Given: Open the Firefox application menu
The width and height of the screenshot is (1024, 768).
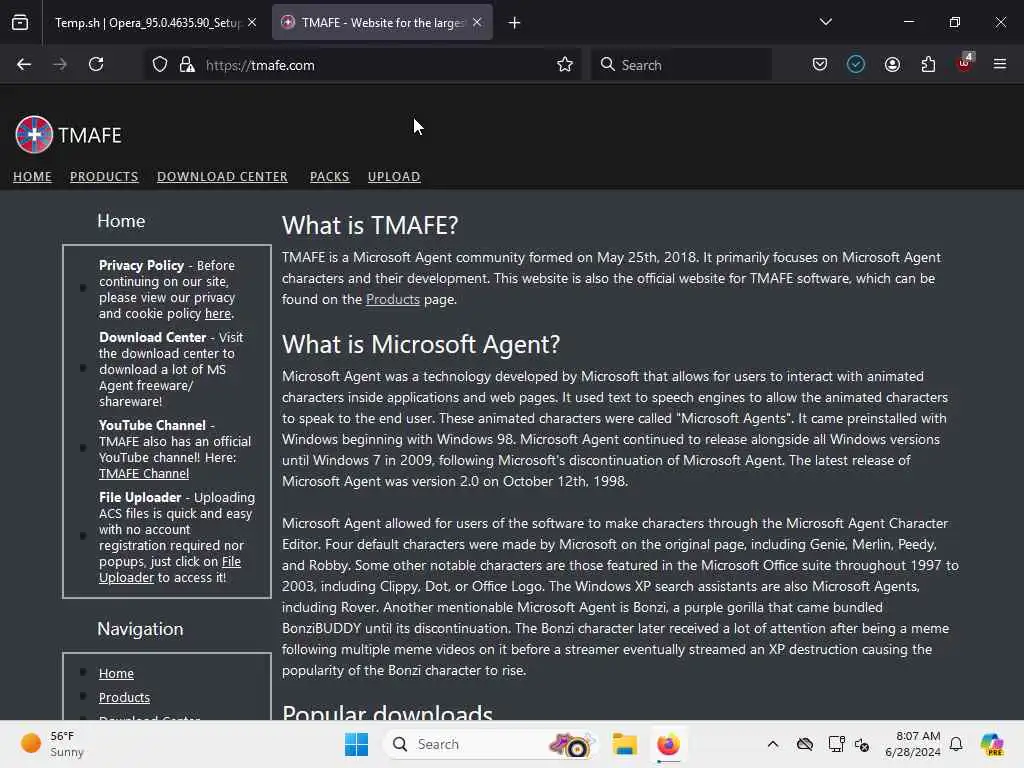Looking at the screenshot, I should (1000, 64).
